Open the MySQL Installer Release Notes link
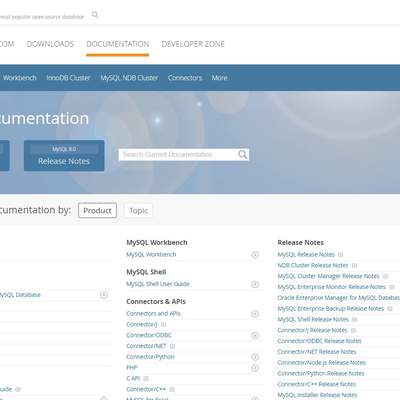 [318, 395]
